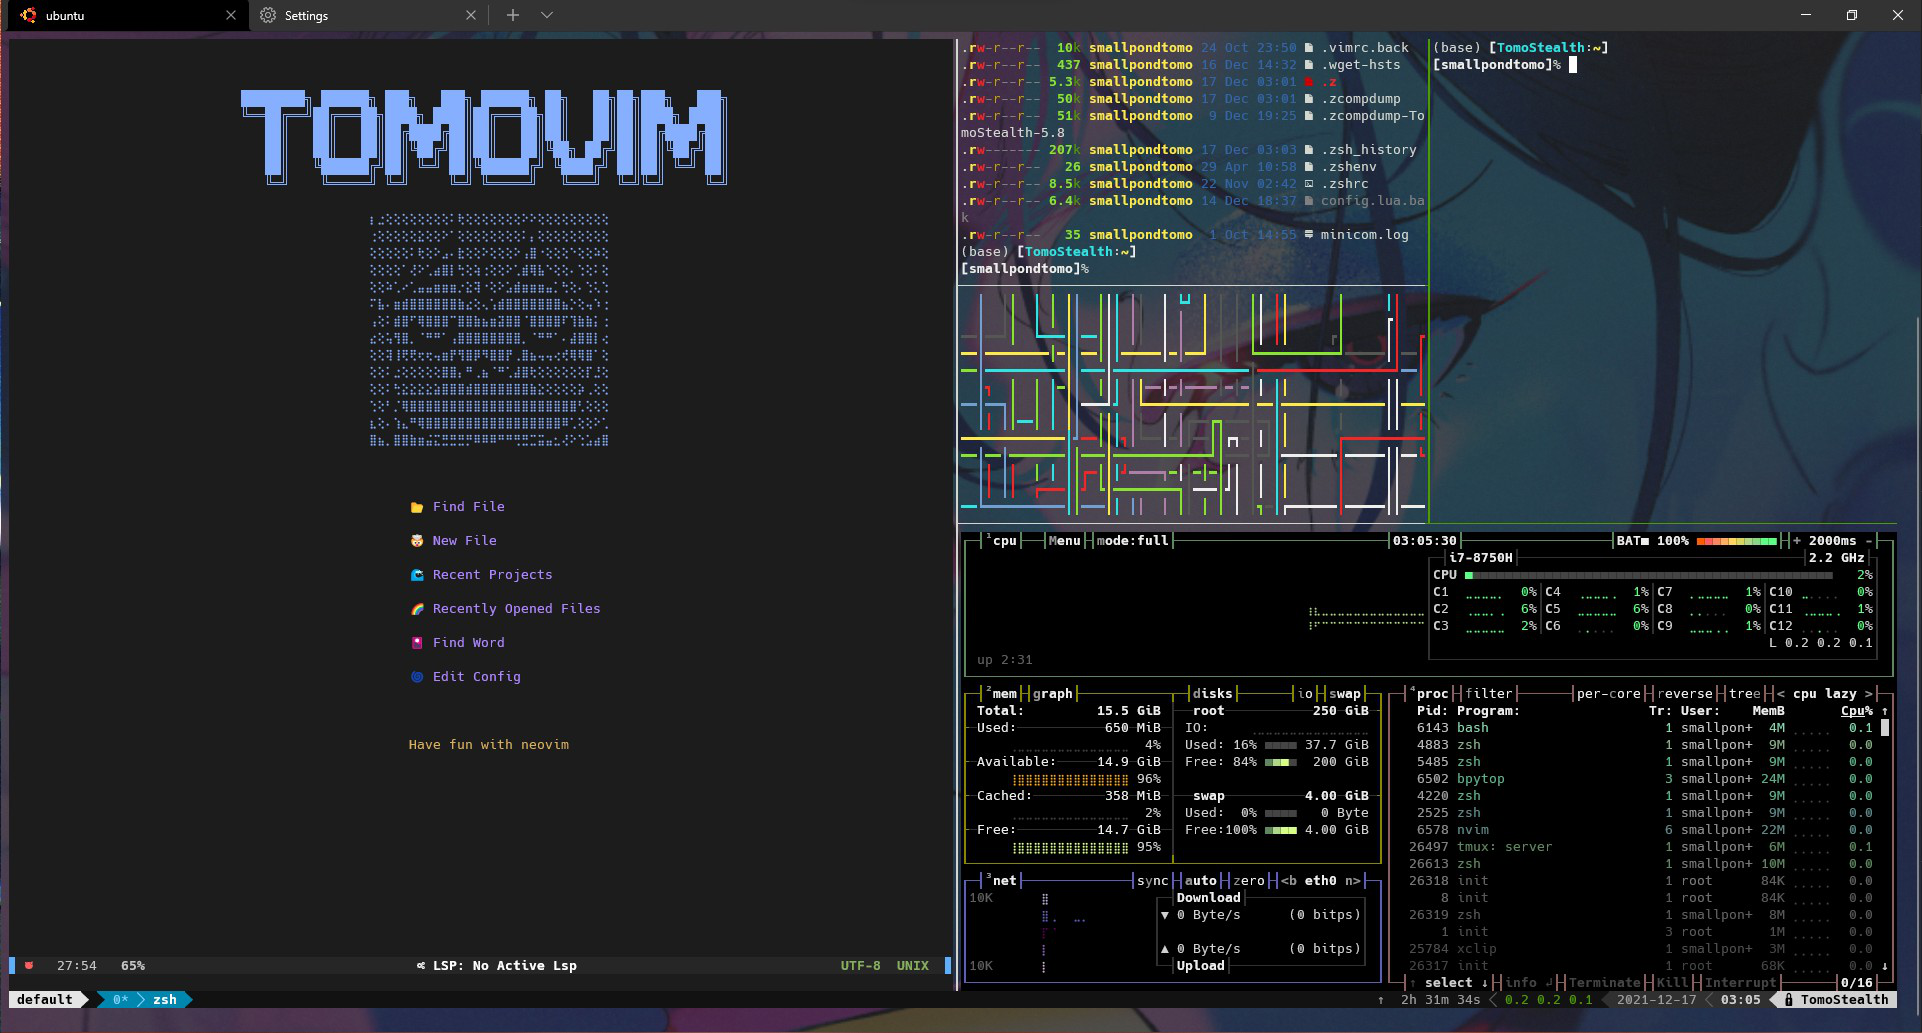This screenshot has width=1922, height=1033.
Task: Click the Ubuntu logo in the ubuntu tab
Action: click(28, 15)
